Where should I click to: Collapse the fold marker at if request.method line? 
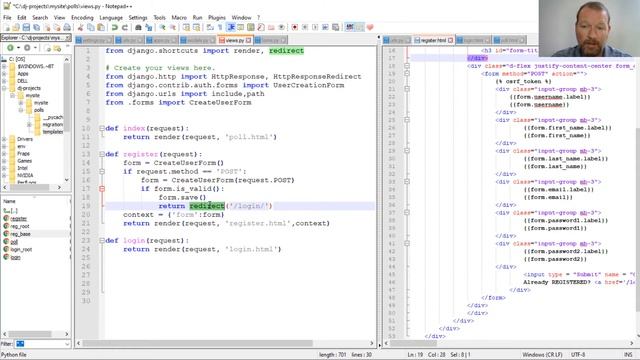(x=102, y=171)
